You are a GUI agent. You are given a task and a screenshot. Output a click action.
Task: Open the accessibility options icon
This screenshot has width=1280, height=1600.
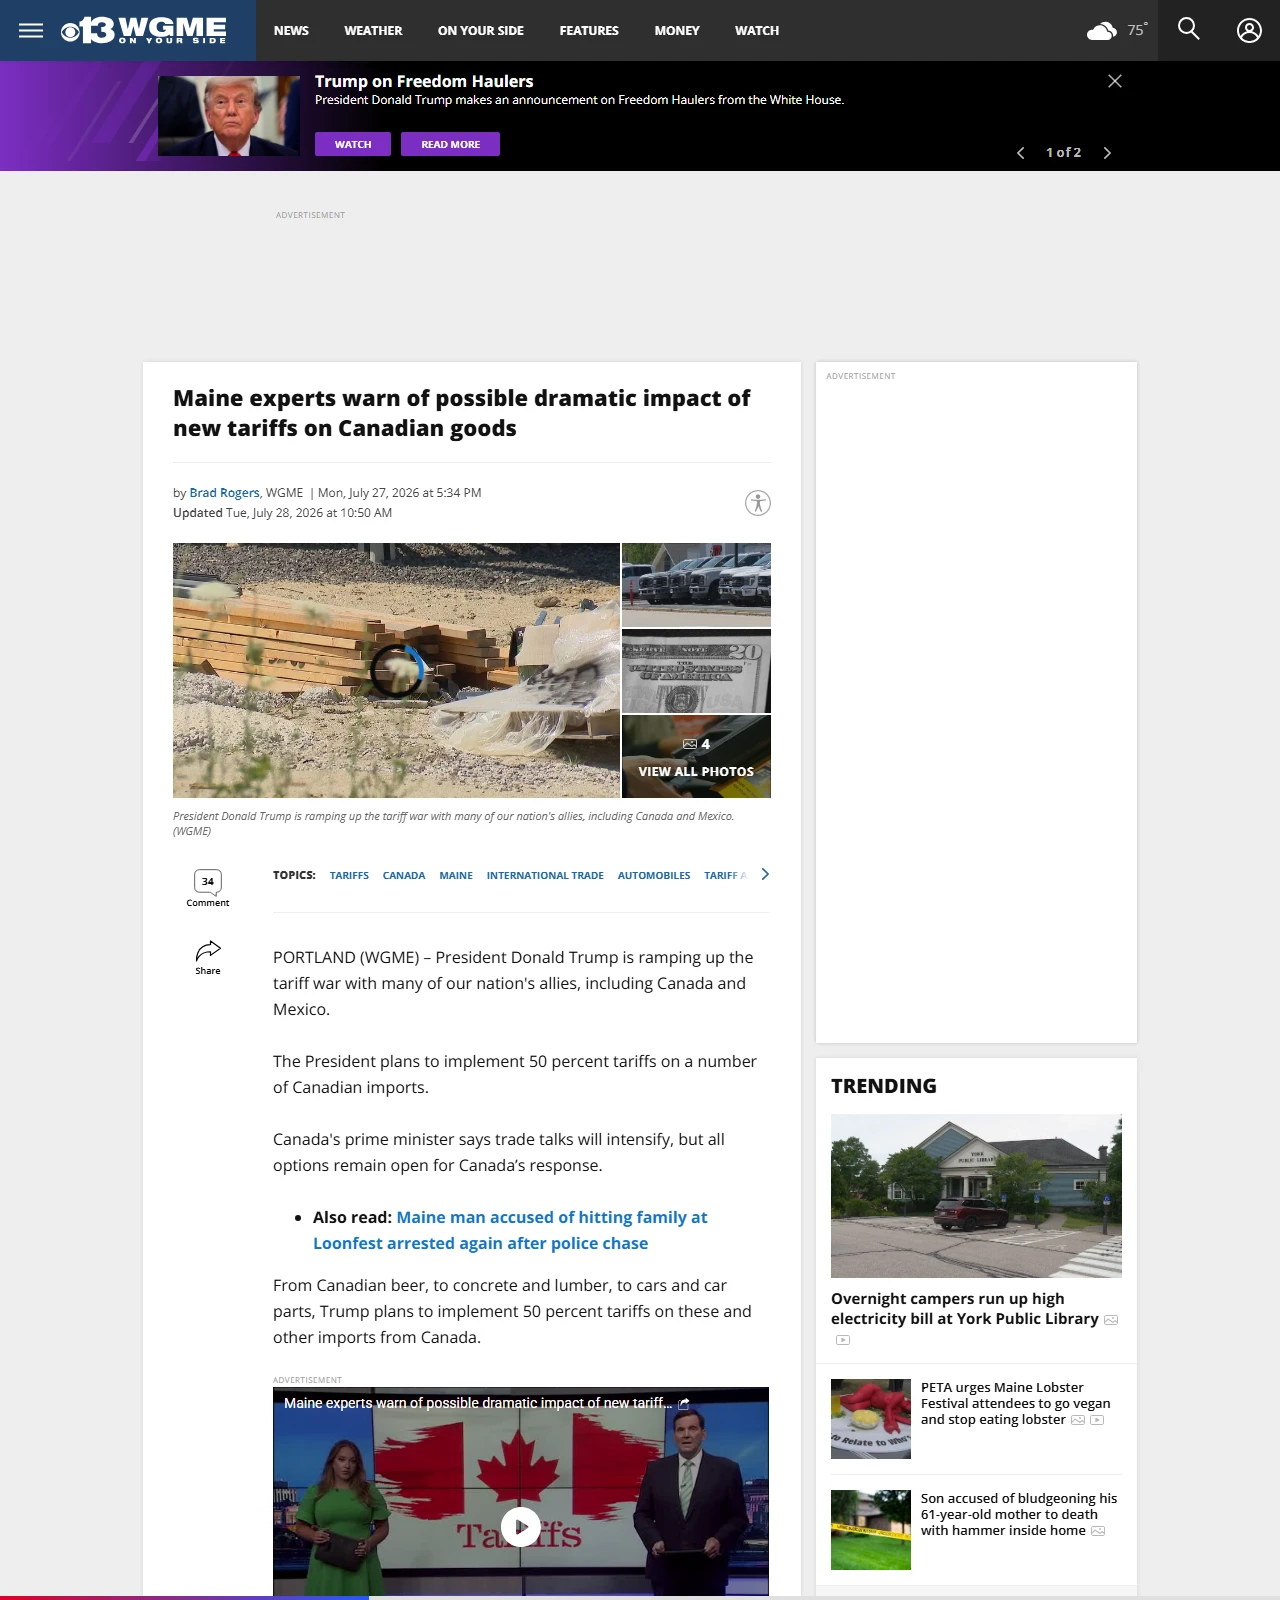[x=758, y=503]
